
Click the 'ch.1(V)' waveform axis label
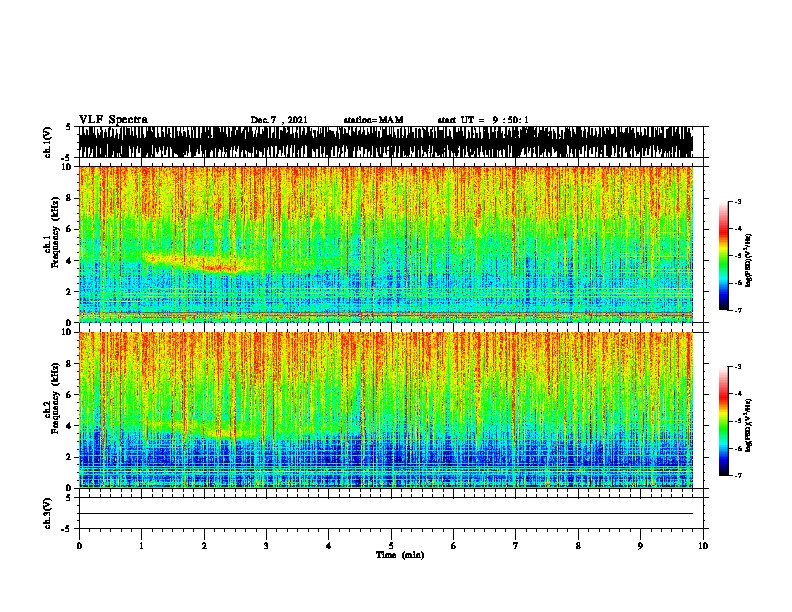pos(48,142)
